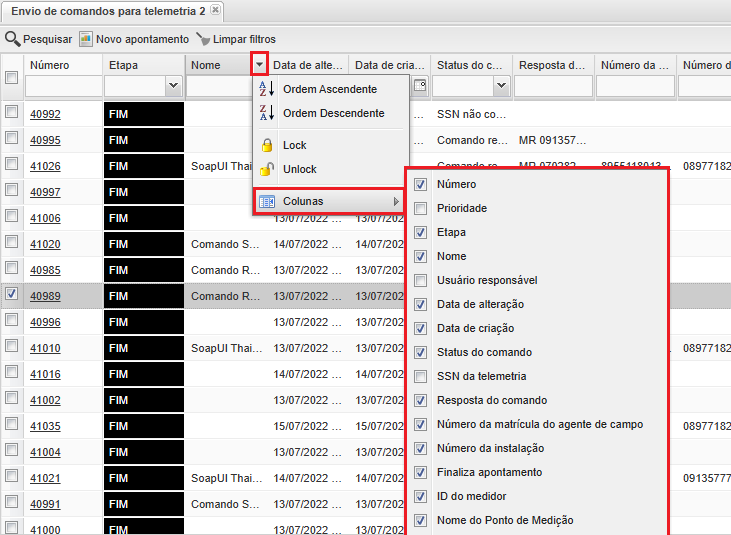Uncheck the Etapa column checkbox
The image size is (731, 535).
[421, 232]
